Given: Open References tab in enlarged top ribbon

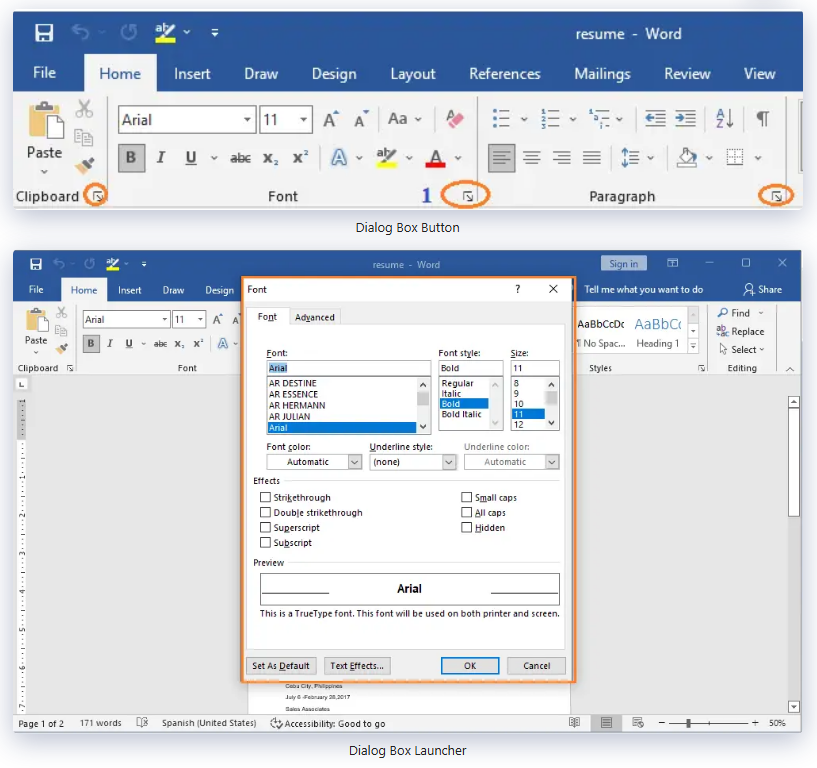Looking at the screenshot, I should [504, 73].
